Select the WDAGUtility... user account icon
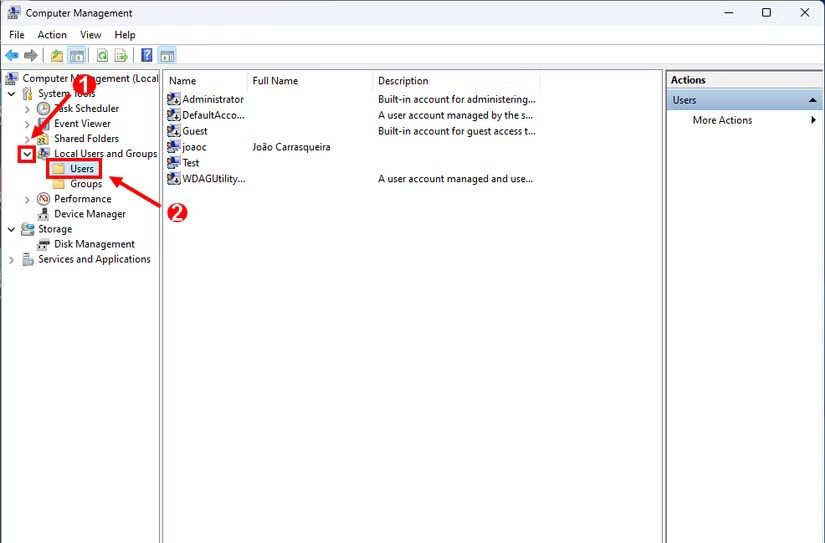The image size is (825, 543). point(174,178)
